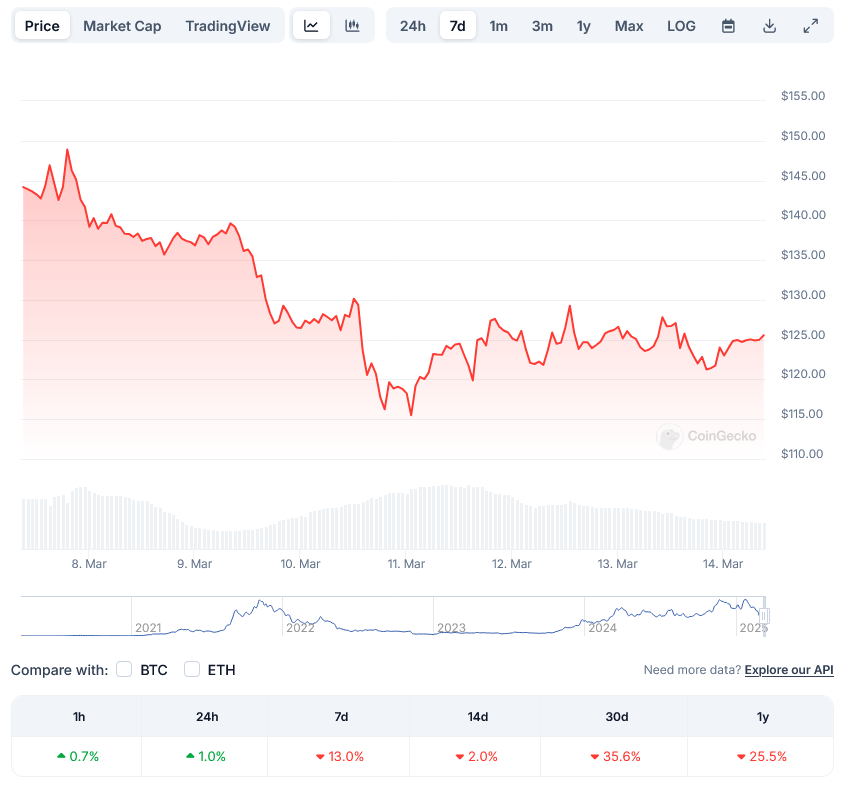Enable ETH comparison checkbox

tap(192, 669)
